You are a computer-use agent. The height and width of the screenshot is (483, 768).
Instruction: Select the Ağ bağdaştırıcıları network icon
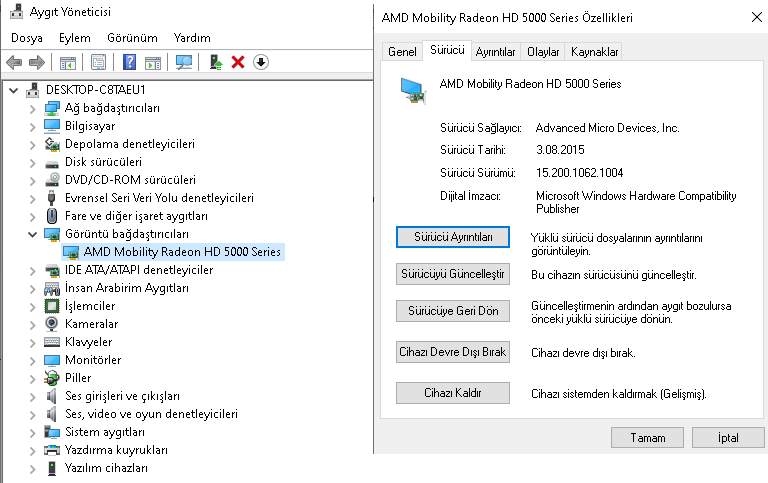pos(52,108)
